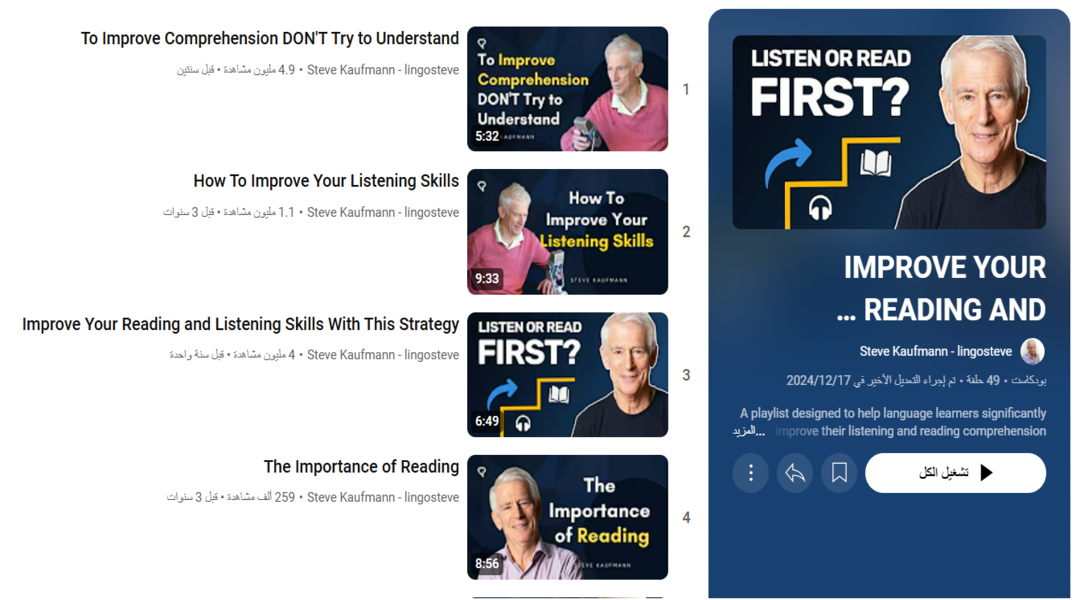Open the large Listen or Read First thumbnail

[x=889, y=132]
